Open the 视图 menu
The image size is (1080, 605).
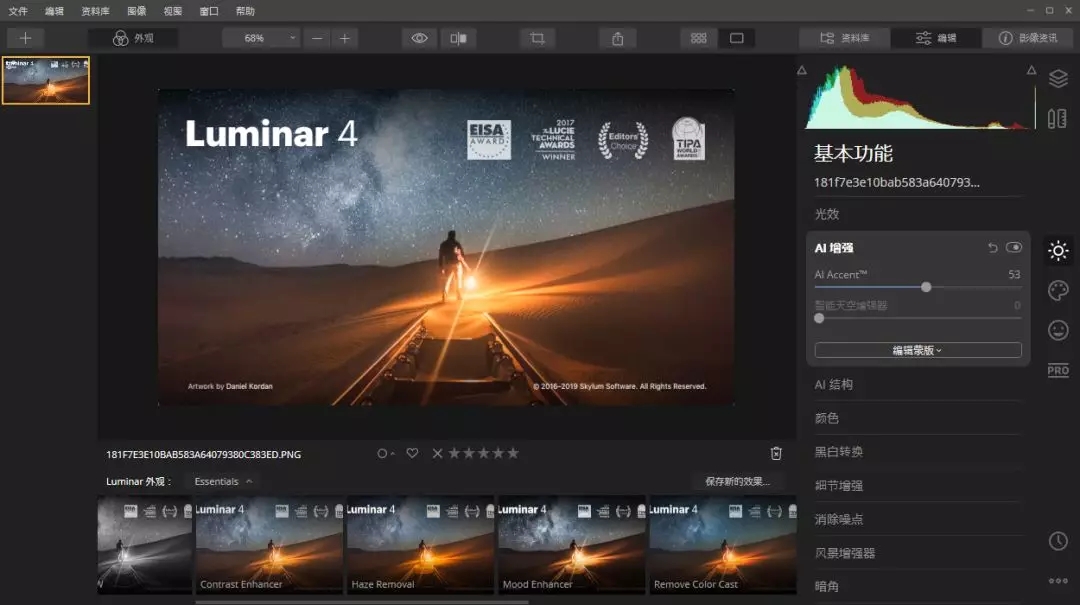click(x=173, y=11)
